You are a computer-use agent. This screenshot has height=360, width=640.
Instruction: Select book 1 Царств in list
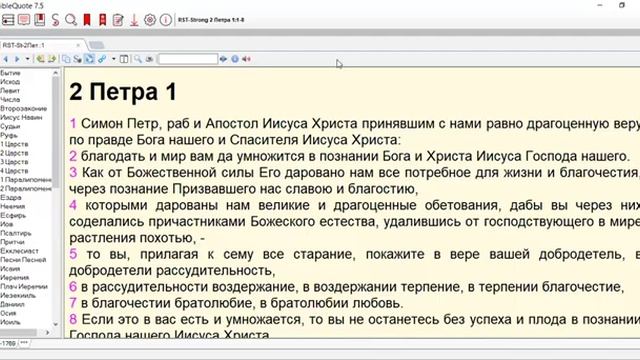14,144
